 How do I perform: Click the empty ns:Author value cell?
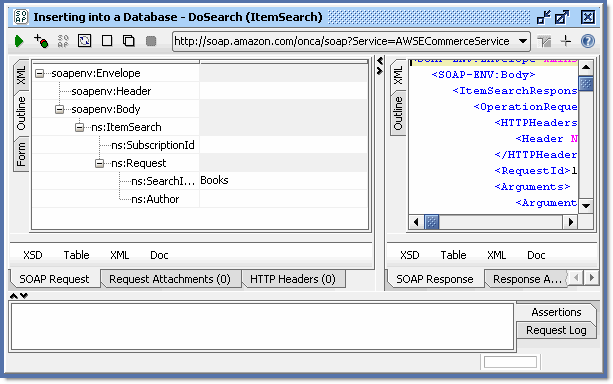[283, 199]
